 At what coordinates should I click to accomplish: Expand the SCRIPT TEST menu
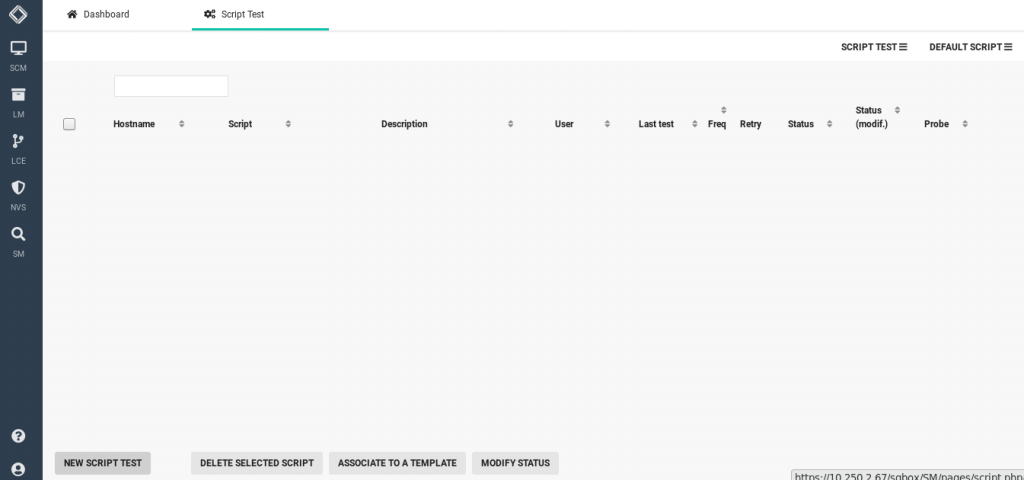click(x=873, y=47)
